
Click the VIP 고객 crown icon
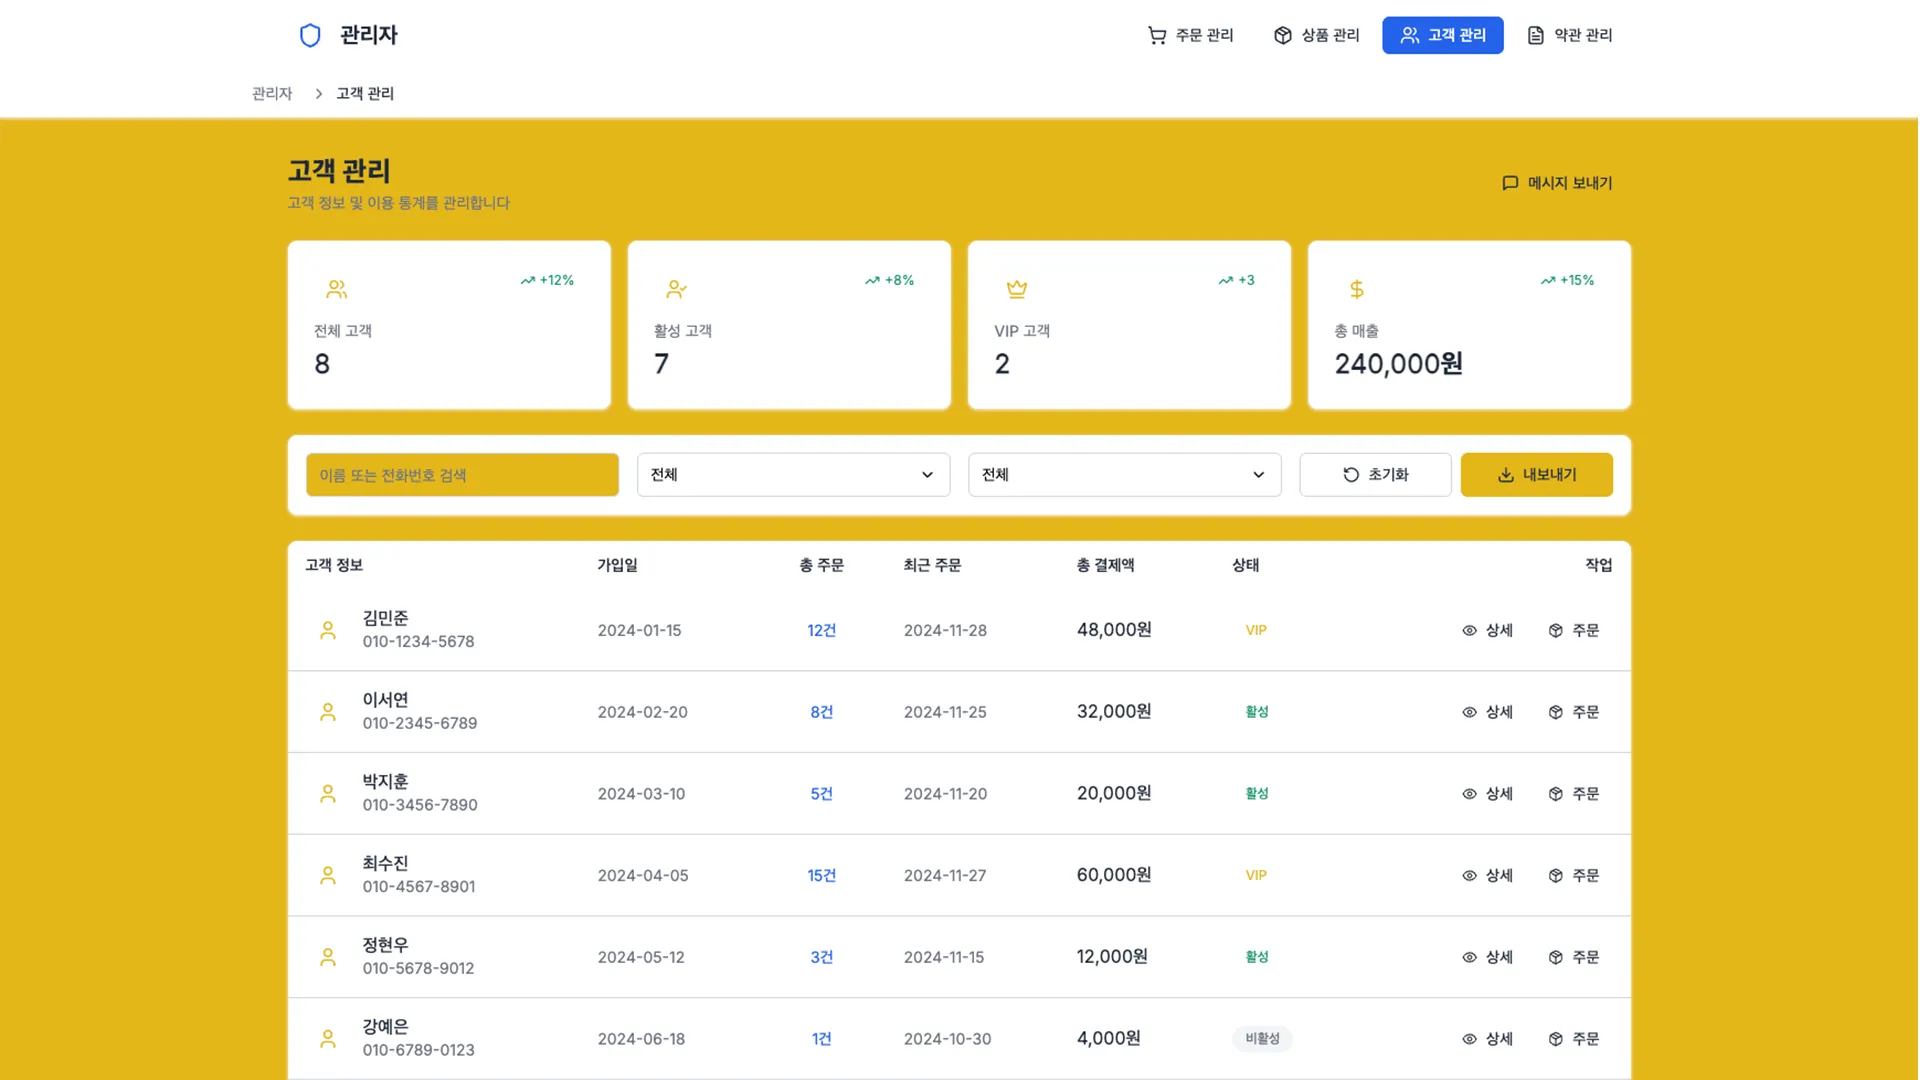pos(1017,289)
